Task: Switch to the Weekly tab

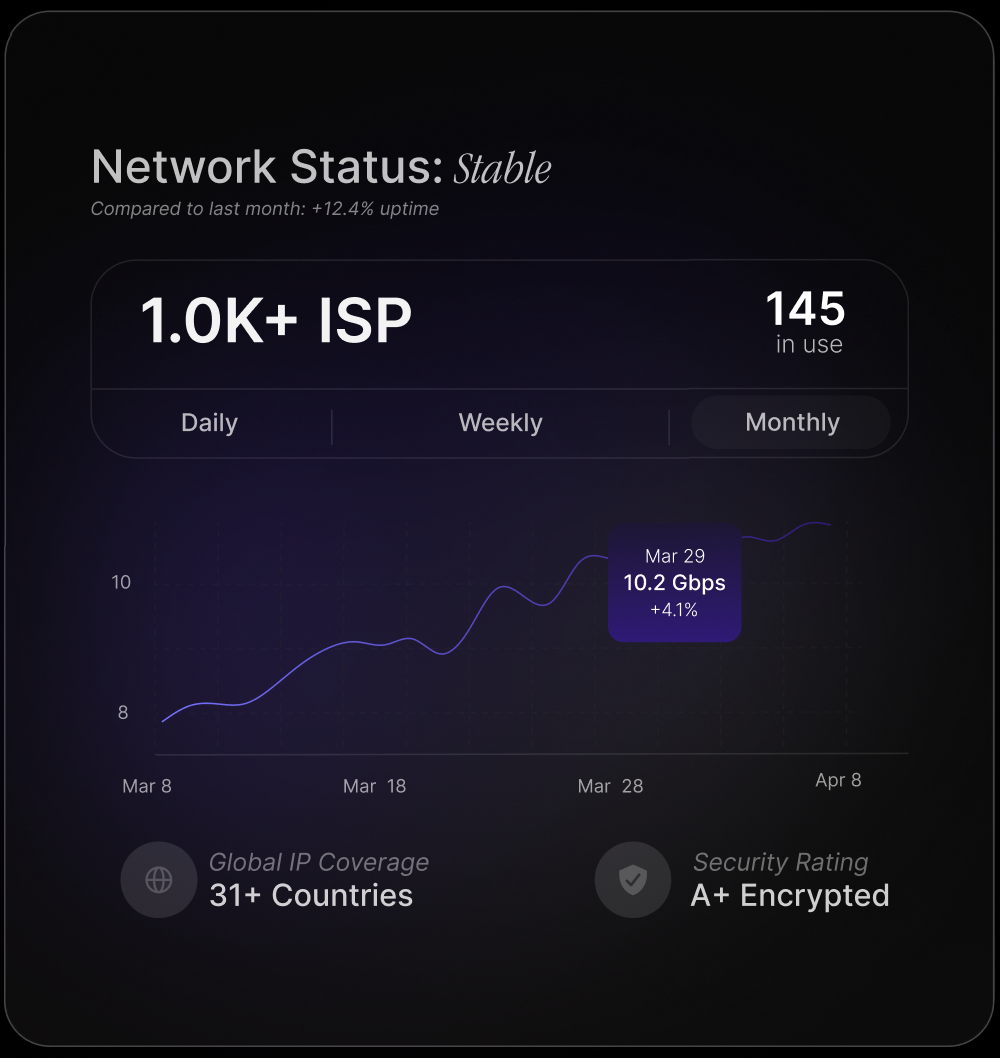Action: click(500, 423)
